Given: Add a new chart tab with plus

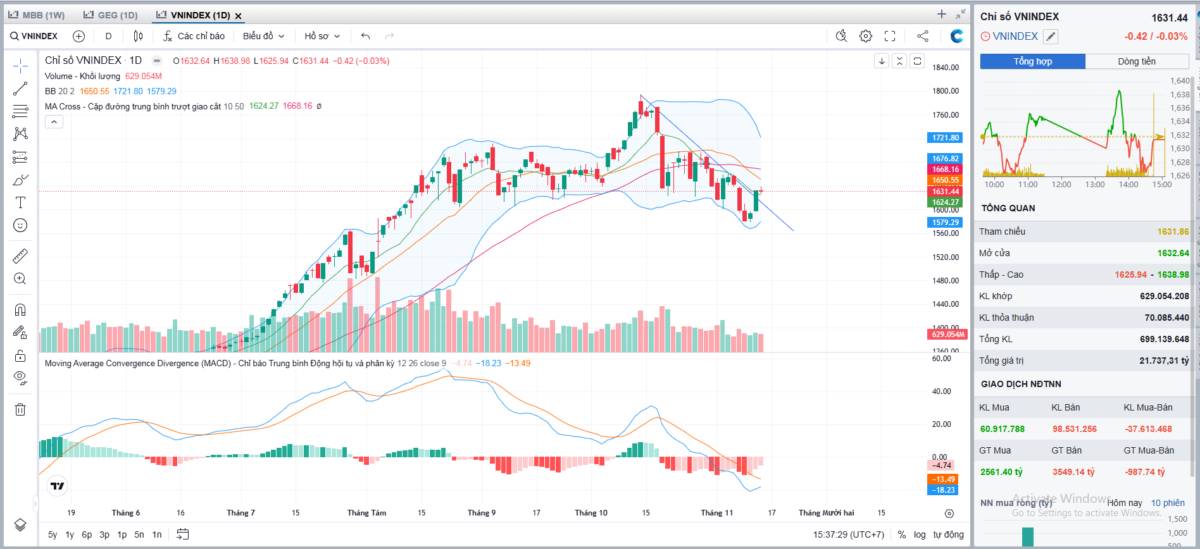Looking at the screenshot, I should (941, 14).
